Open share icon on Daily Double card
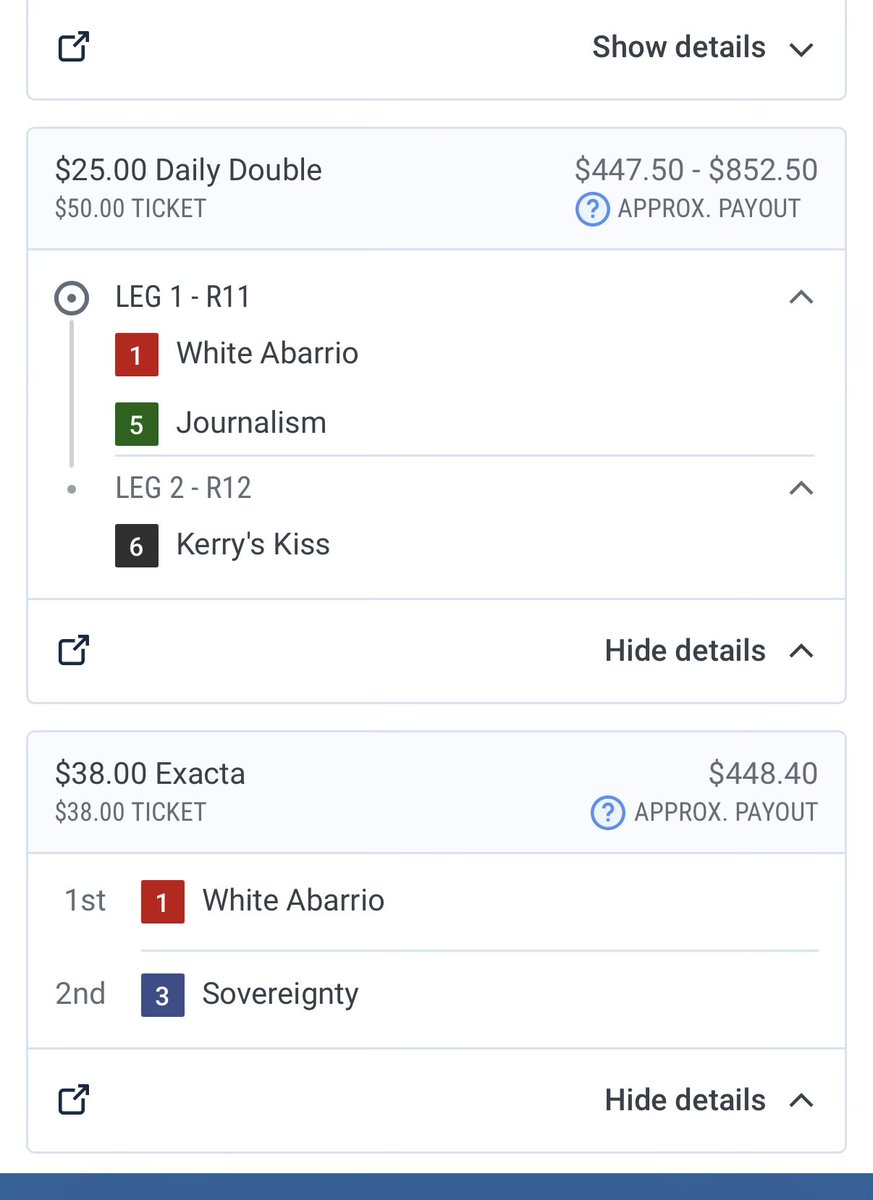This screenshot has width=873, height=1200. [x=74, y=650]
